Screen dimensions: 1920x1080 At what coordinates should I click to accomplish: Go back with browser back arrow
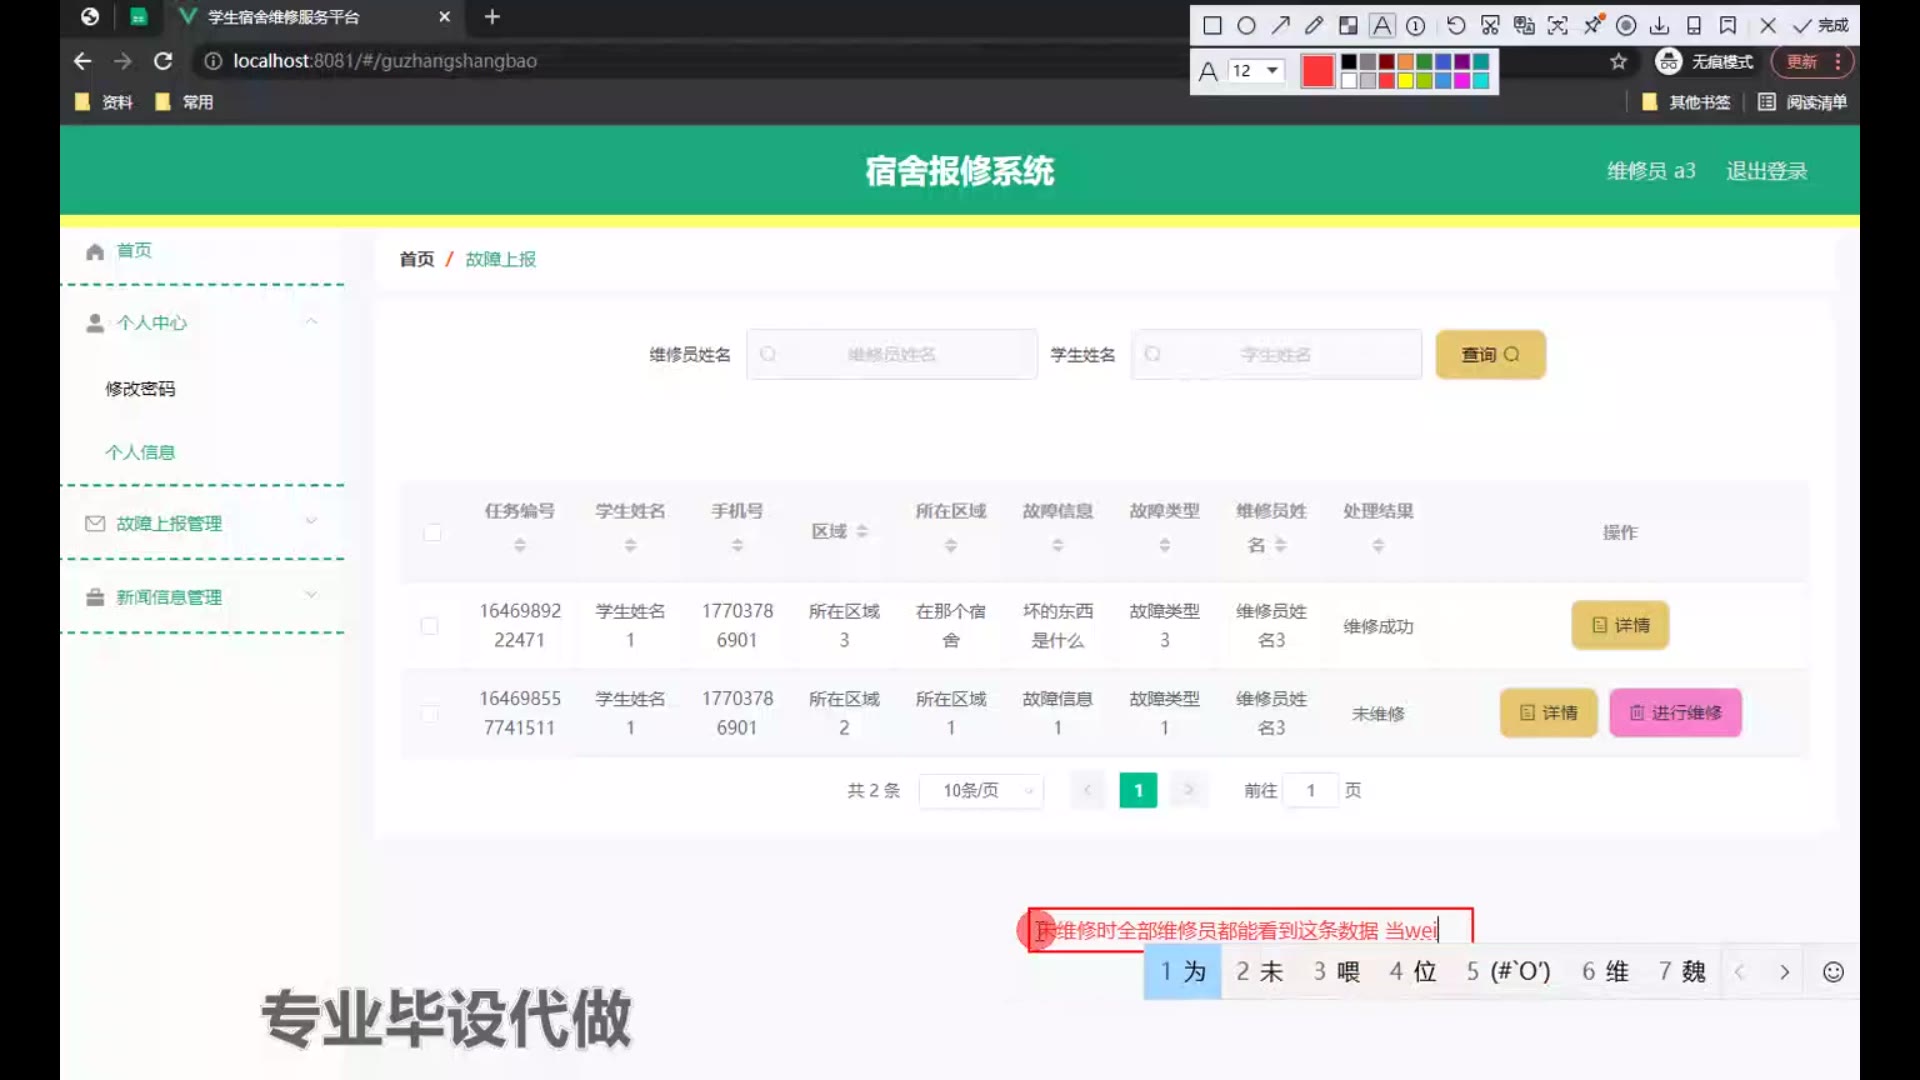point(83,61)
